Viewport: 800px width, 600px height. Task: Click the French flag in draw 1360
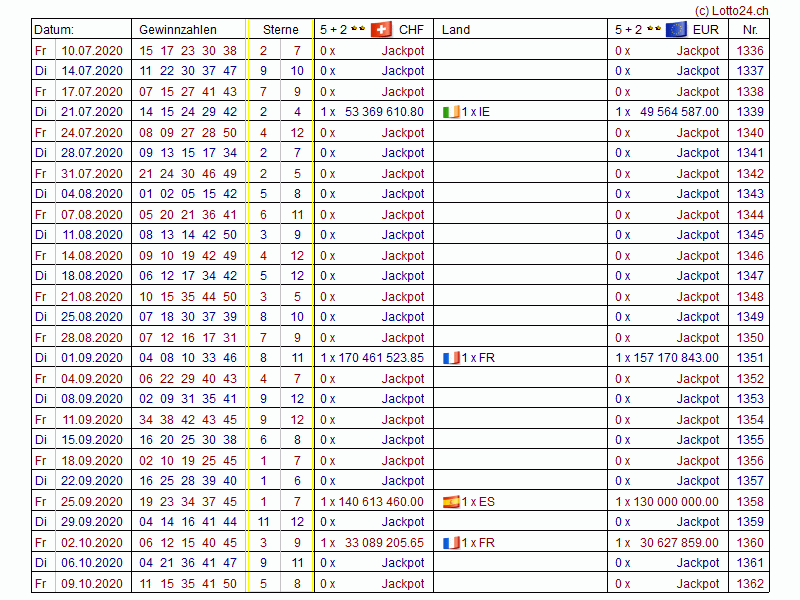pyautogui.click(x=451, y=543)
